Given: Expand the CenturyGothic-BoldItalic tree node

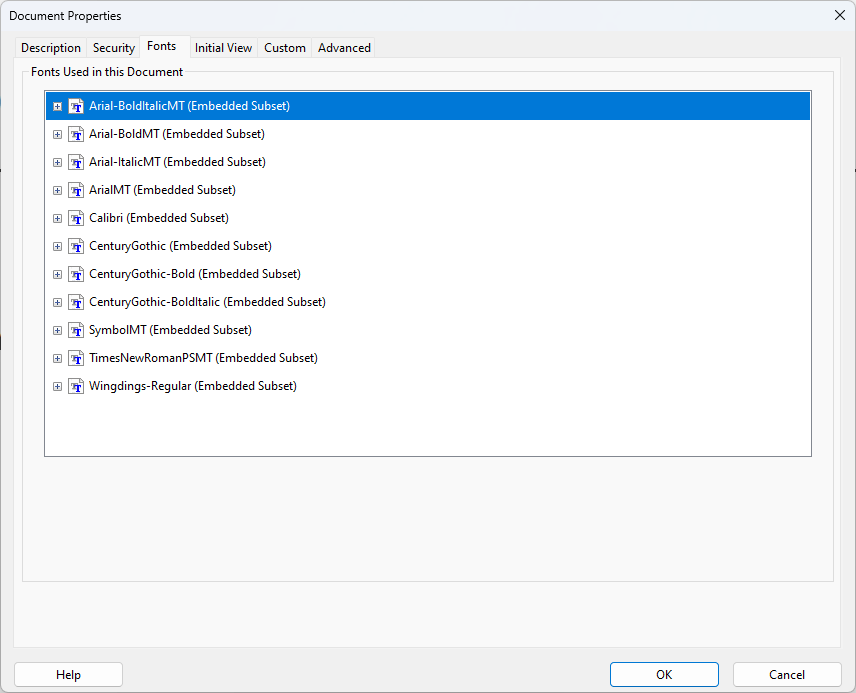Looking at the screenshot, I should pos(57,302).
